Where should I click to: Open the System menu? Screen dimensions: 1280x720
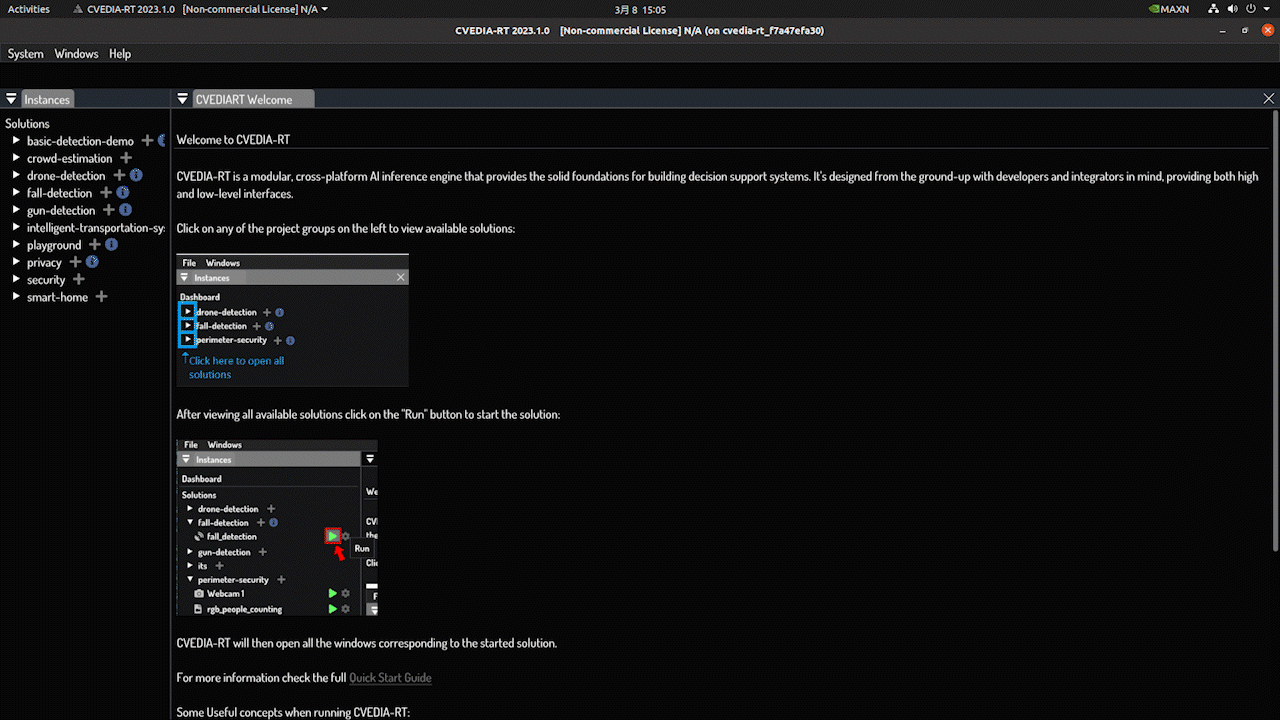[x=25, y=54]
